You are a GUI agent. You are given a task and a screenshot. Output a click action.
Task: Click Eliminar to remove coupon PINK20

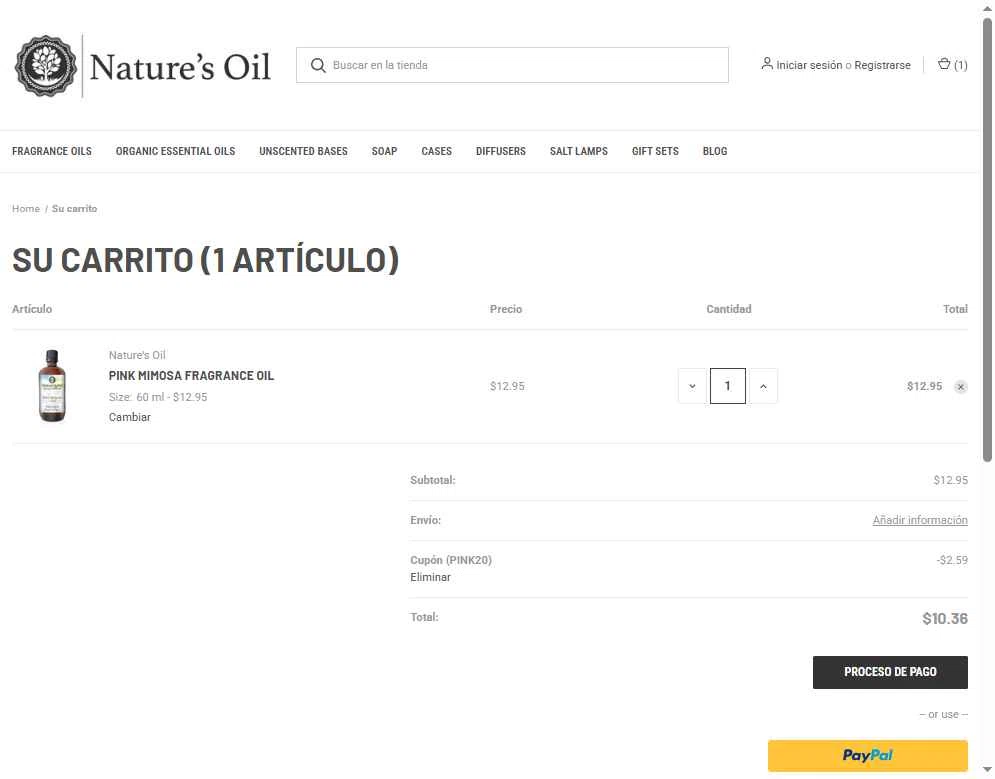point(430,577)
